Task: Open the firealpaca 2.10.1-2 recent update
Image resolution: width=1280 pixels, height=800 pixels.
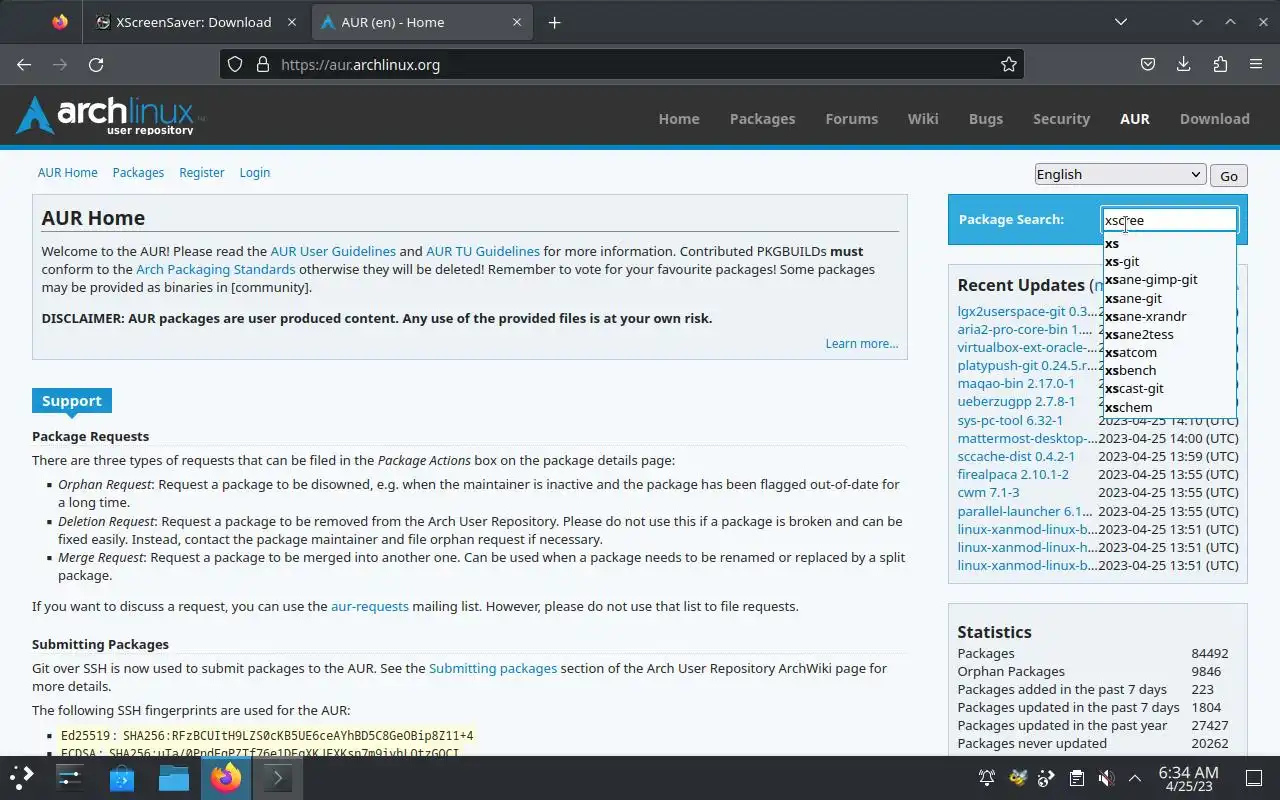Action: point(1013,474)
